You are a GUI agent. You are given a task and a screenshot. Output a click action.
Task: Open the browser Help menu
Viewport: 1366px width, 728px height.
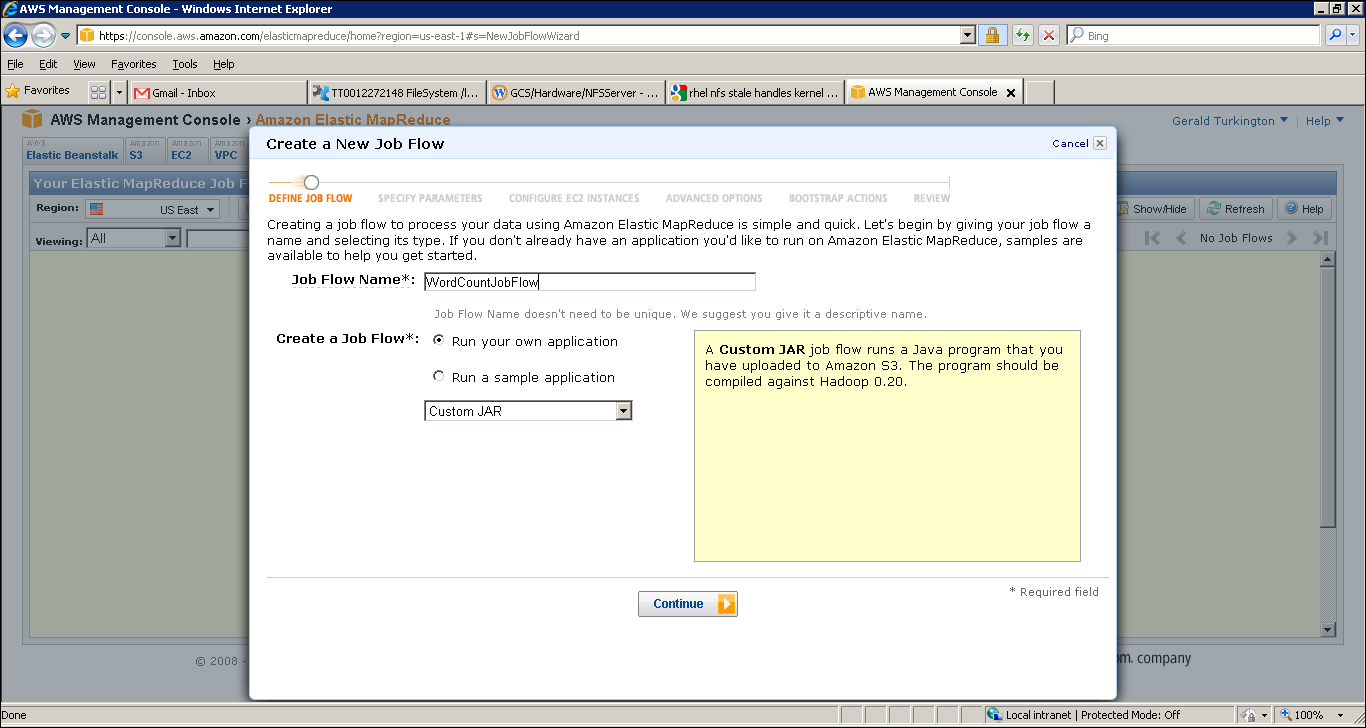click(224, 64)
